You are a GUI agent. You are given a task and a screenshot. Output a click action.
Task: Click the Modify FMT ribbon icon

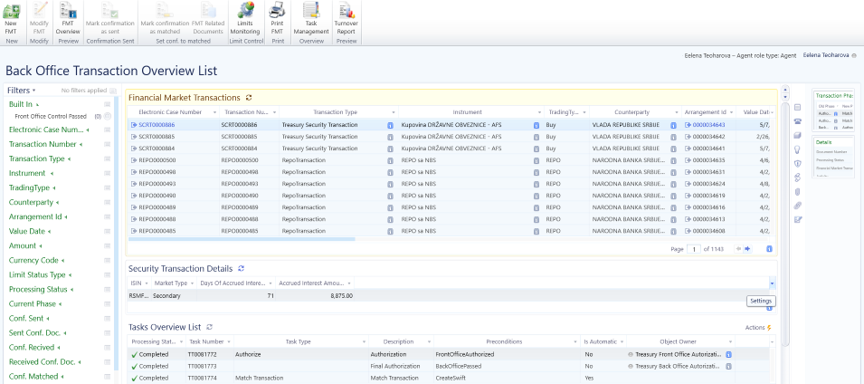coord(39,10)
